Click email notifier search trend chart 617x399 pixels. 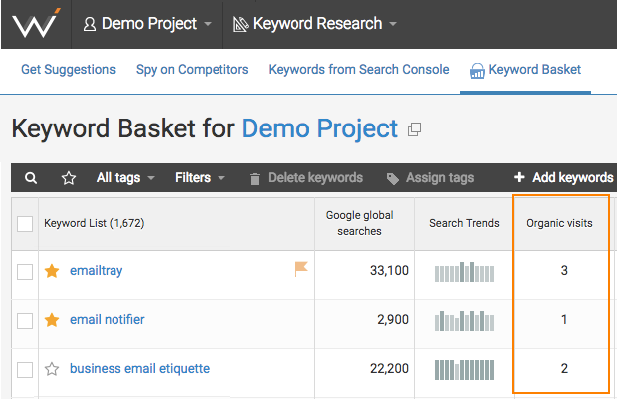464,321
